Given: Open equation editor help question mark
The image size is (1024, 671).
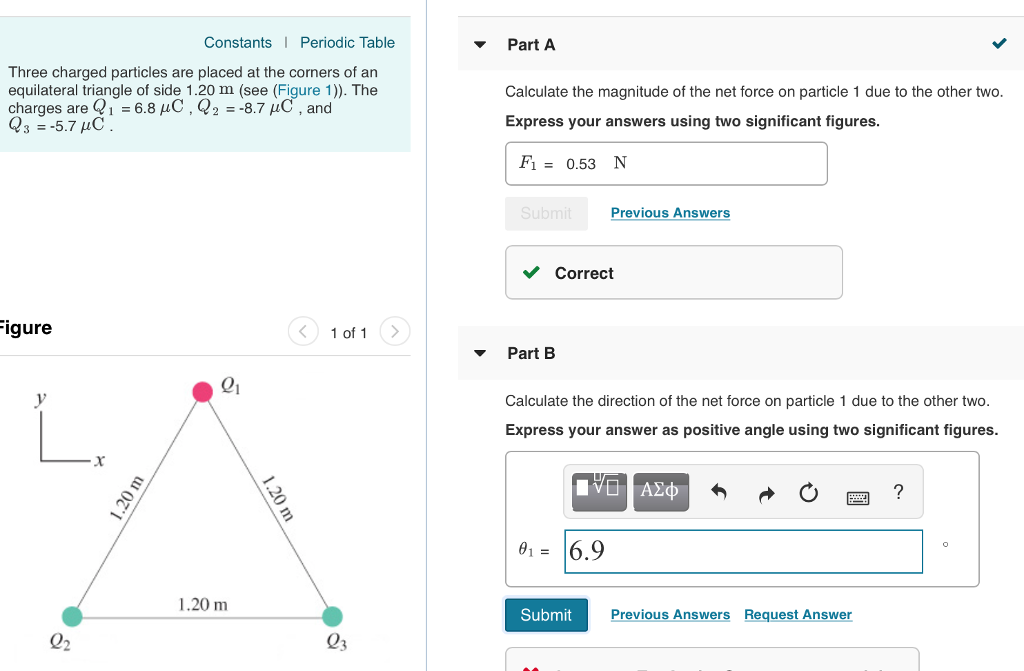Looking at the screenshot, I should point(897,491).
